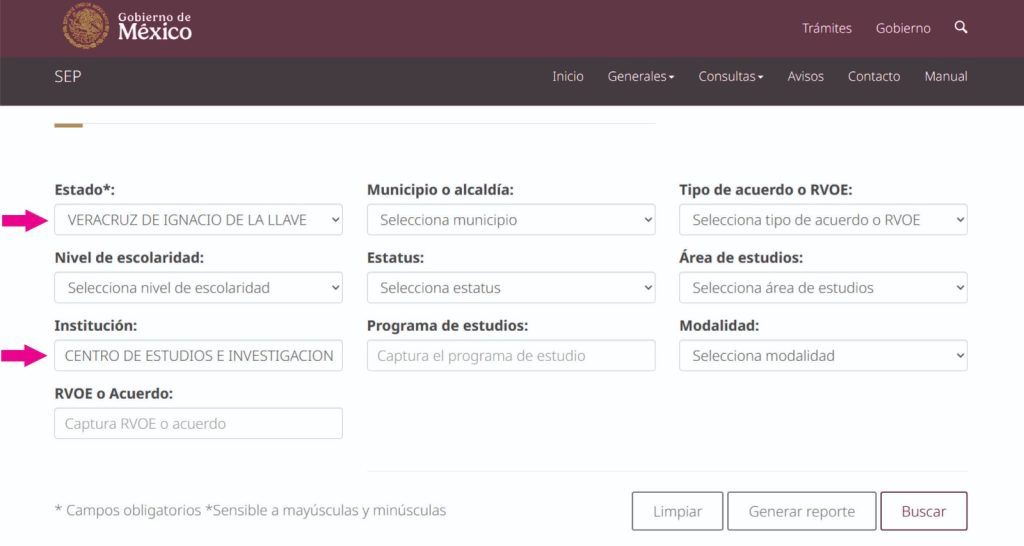Focus the Programa de estudios field
Screen dimensions: 1024x546
pos(510,356)
